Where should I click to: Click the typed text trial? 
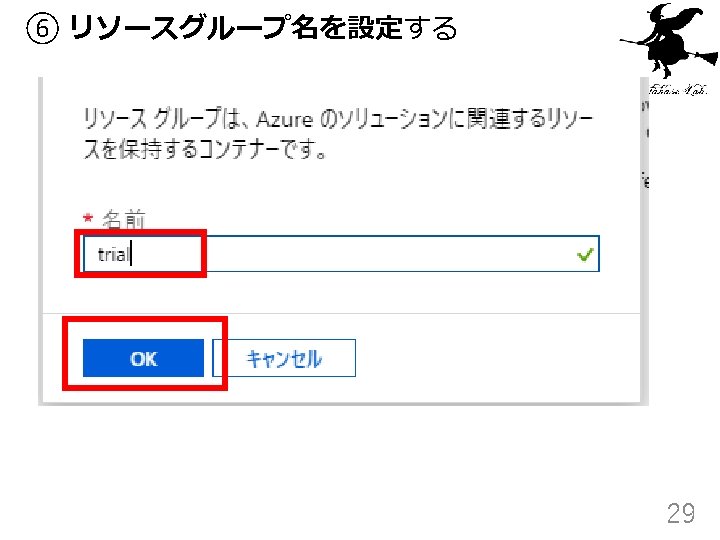pyautogui.click(x=113, y=255)
